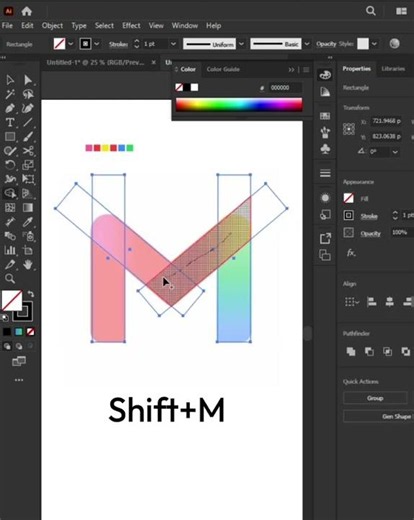Image resolution: width=414 pixels, height=520 pixels.
Task: Apply the Color mode button below fill
Action: pos(7,332)
